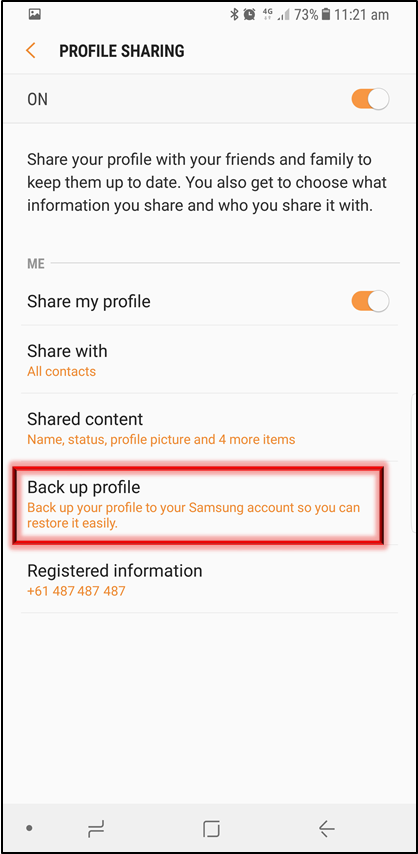
Task: Tap the PROFILE SHARING page title
Action: coord(122,51)
